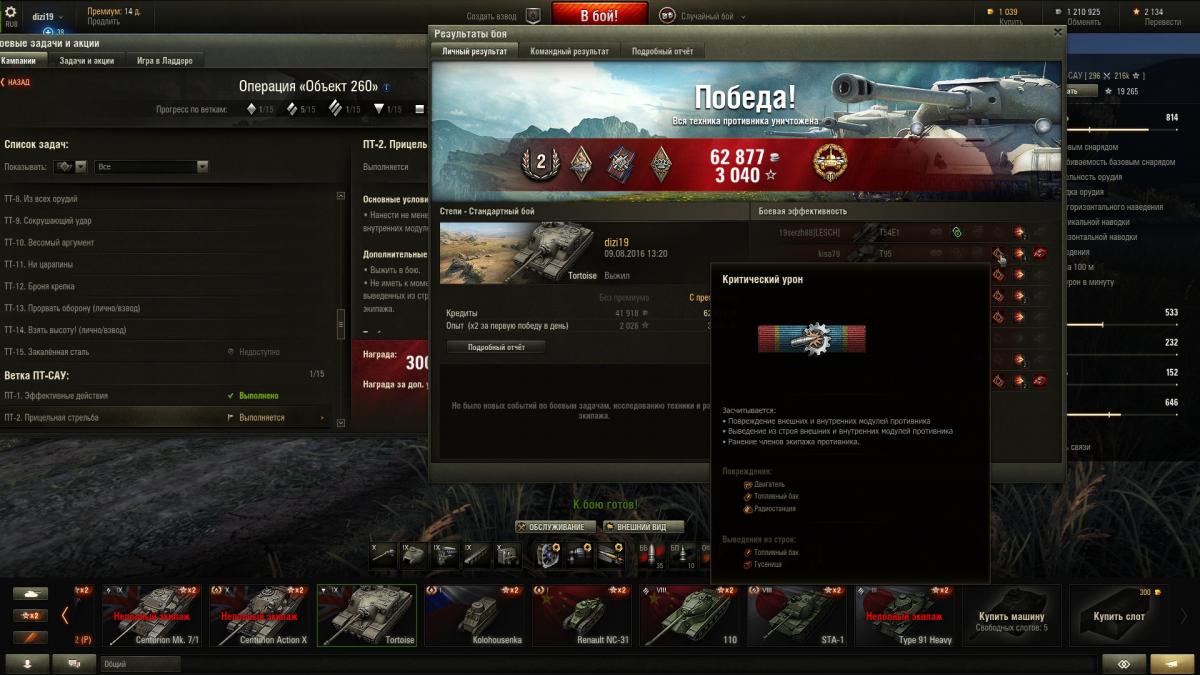The width and height of the screenshot is (1200, 675).
Task: Select task ТТ-9. Сокрушающий удар
Action: [165, 221]
